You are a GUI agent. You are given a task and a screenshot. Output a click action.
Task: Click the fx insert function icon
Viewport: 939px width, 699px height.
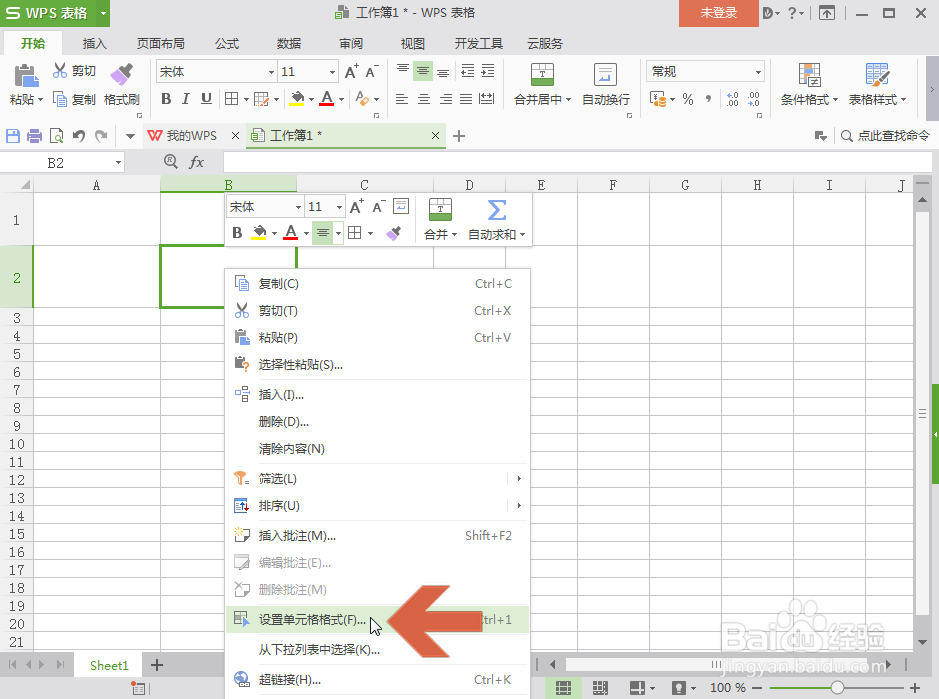coord(196,162)
